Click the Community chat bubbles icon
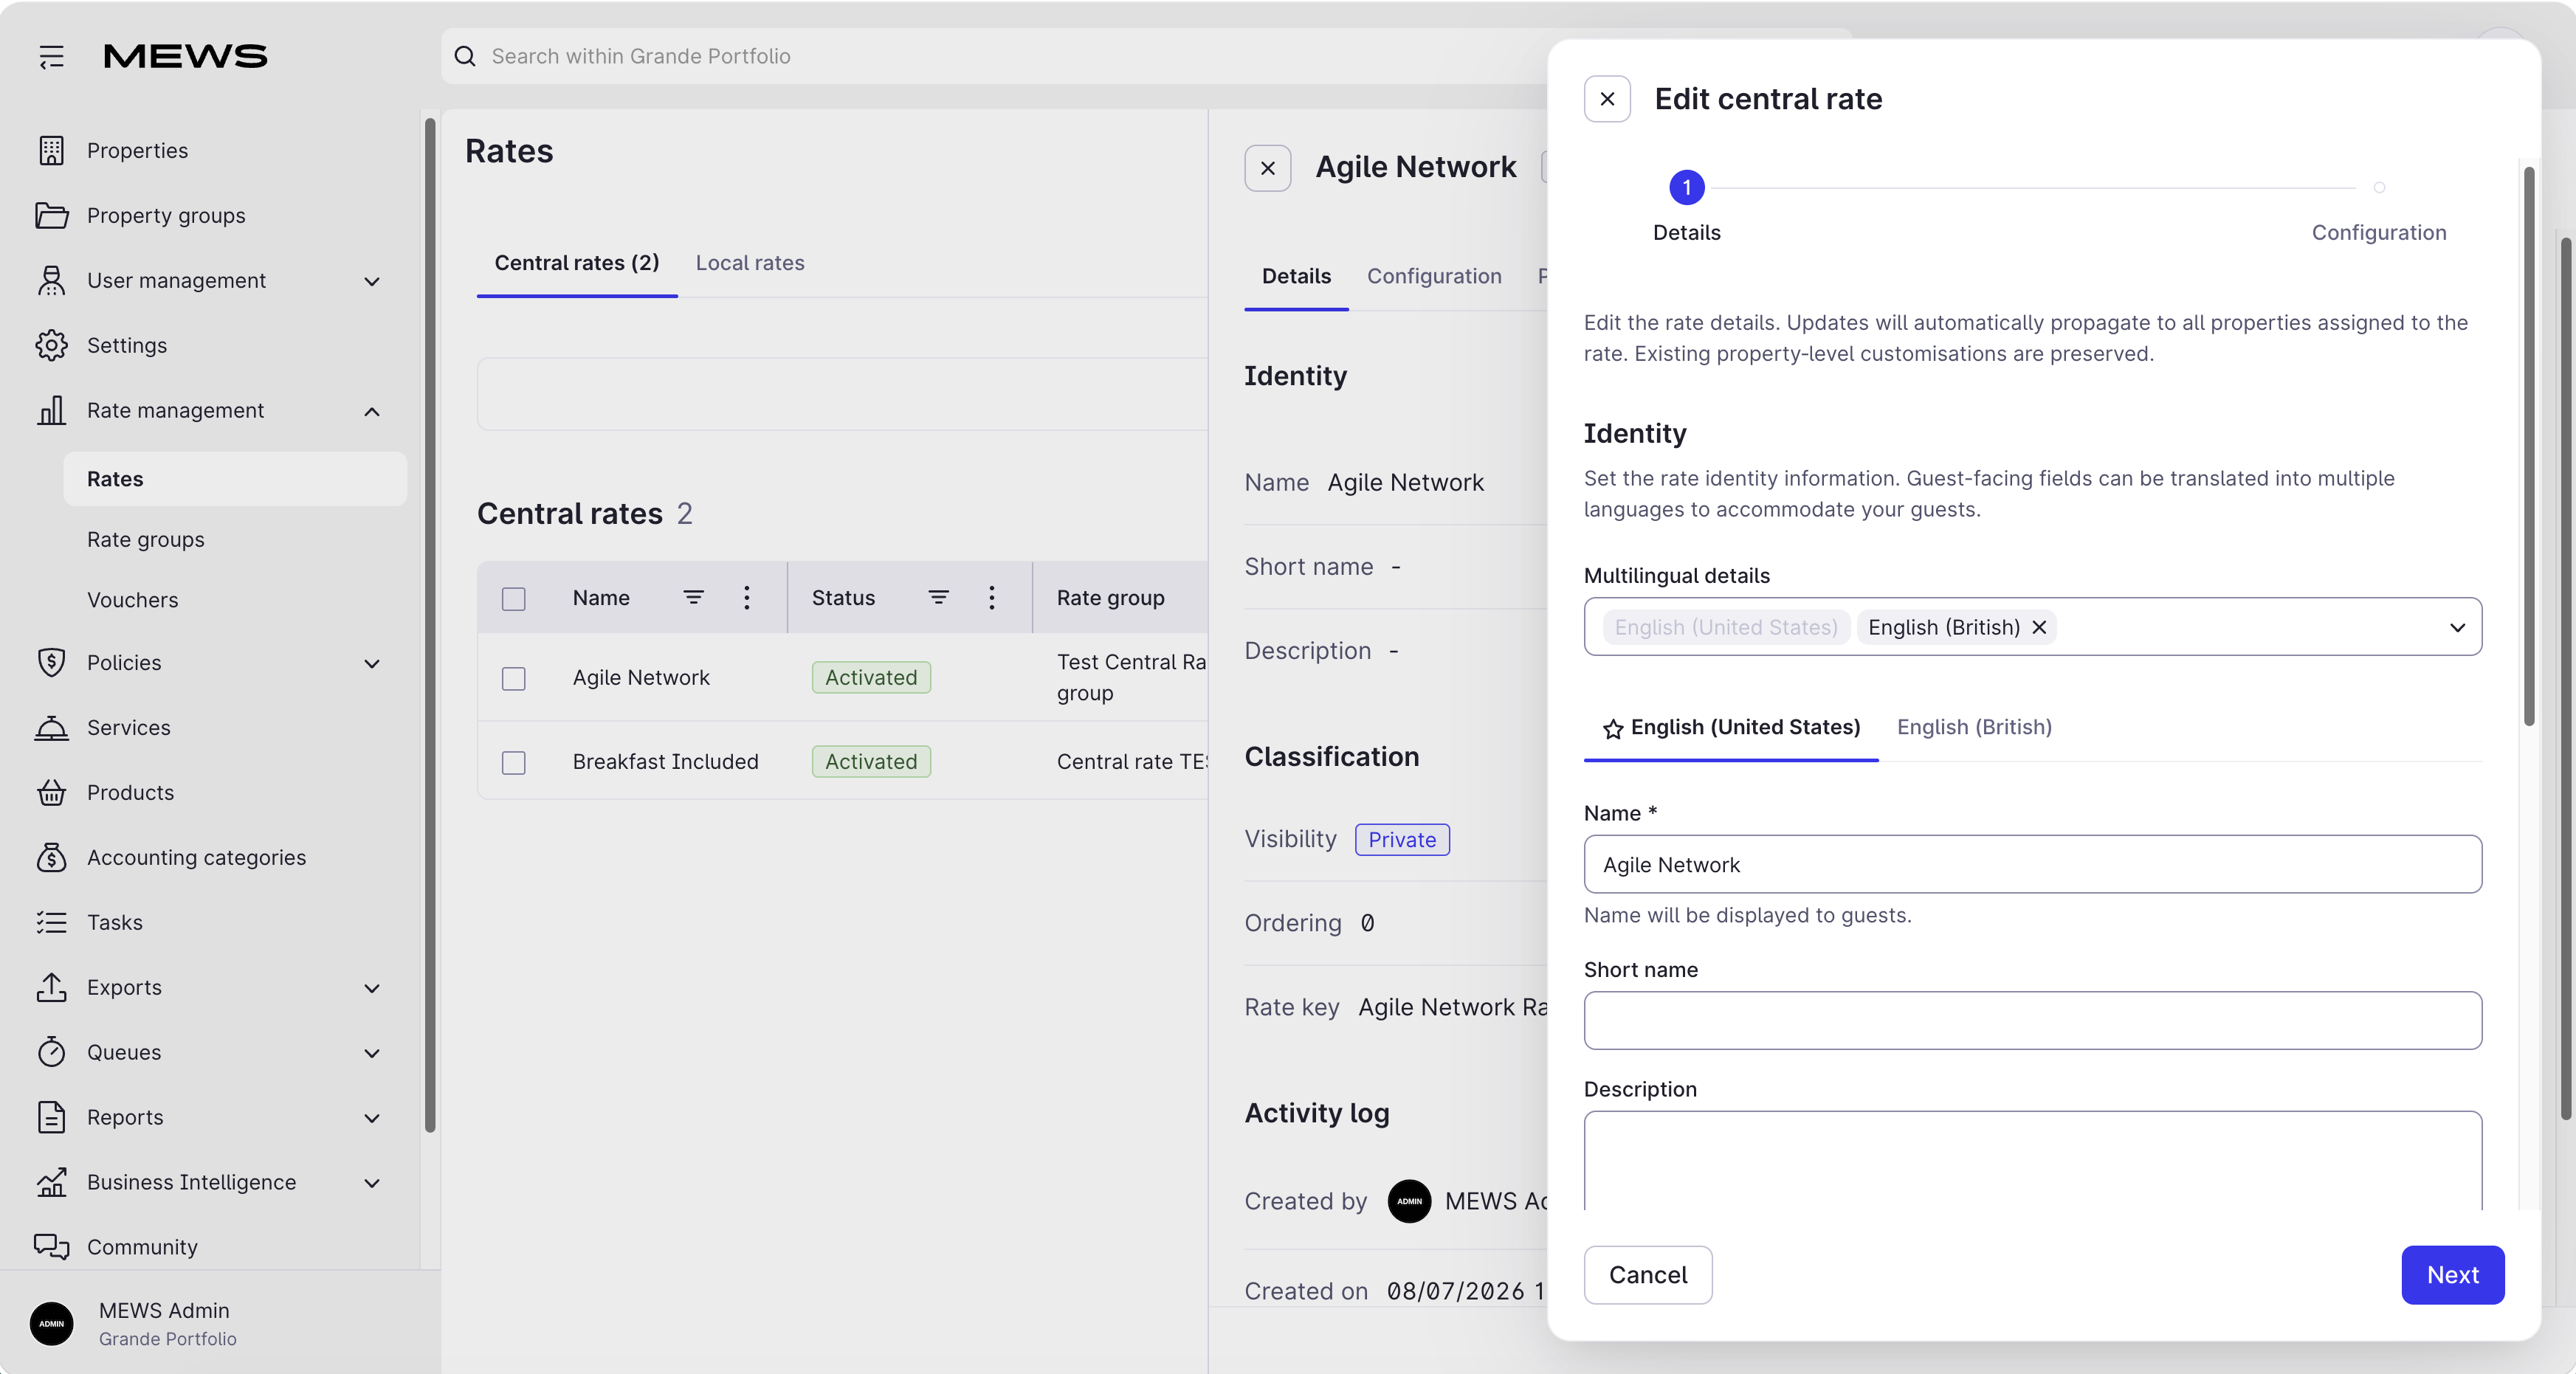The width and height of the screenshot is (2576, 1374). (51, 1246)
